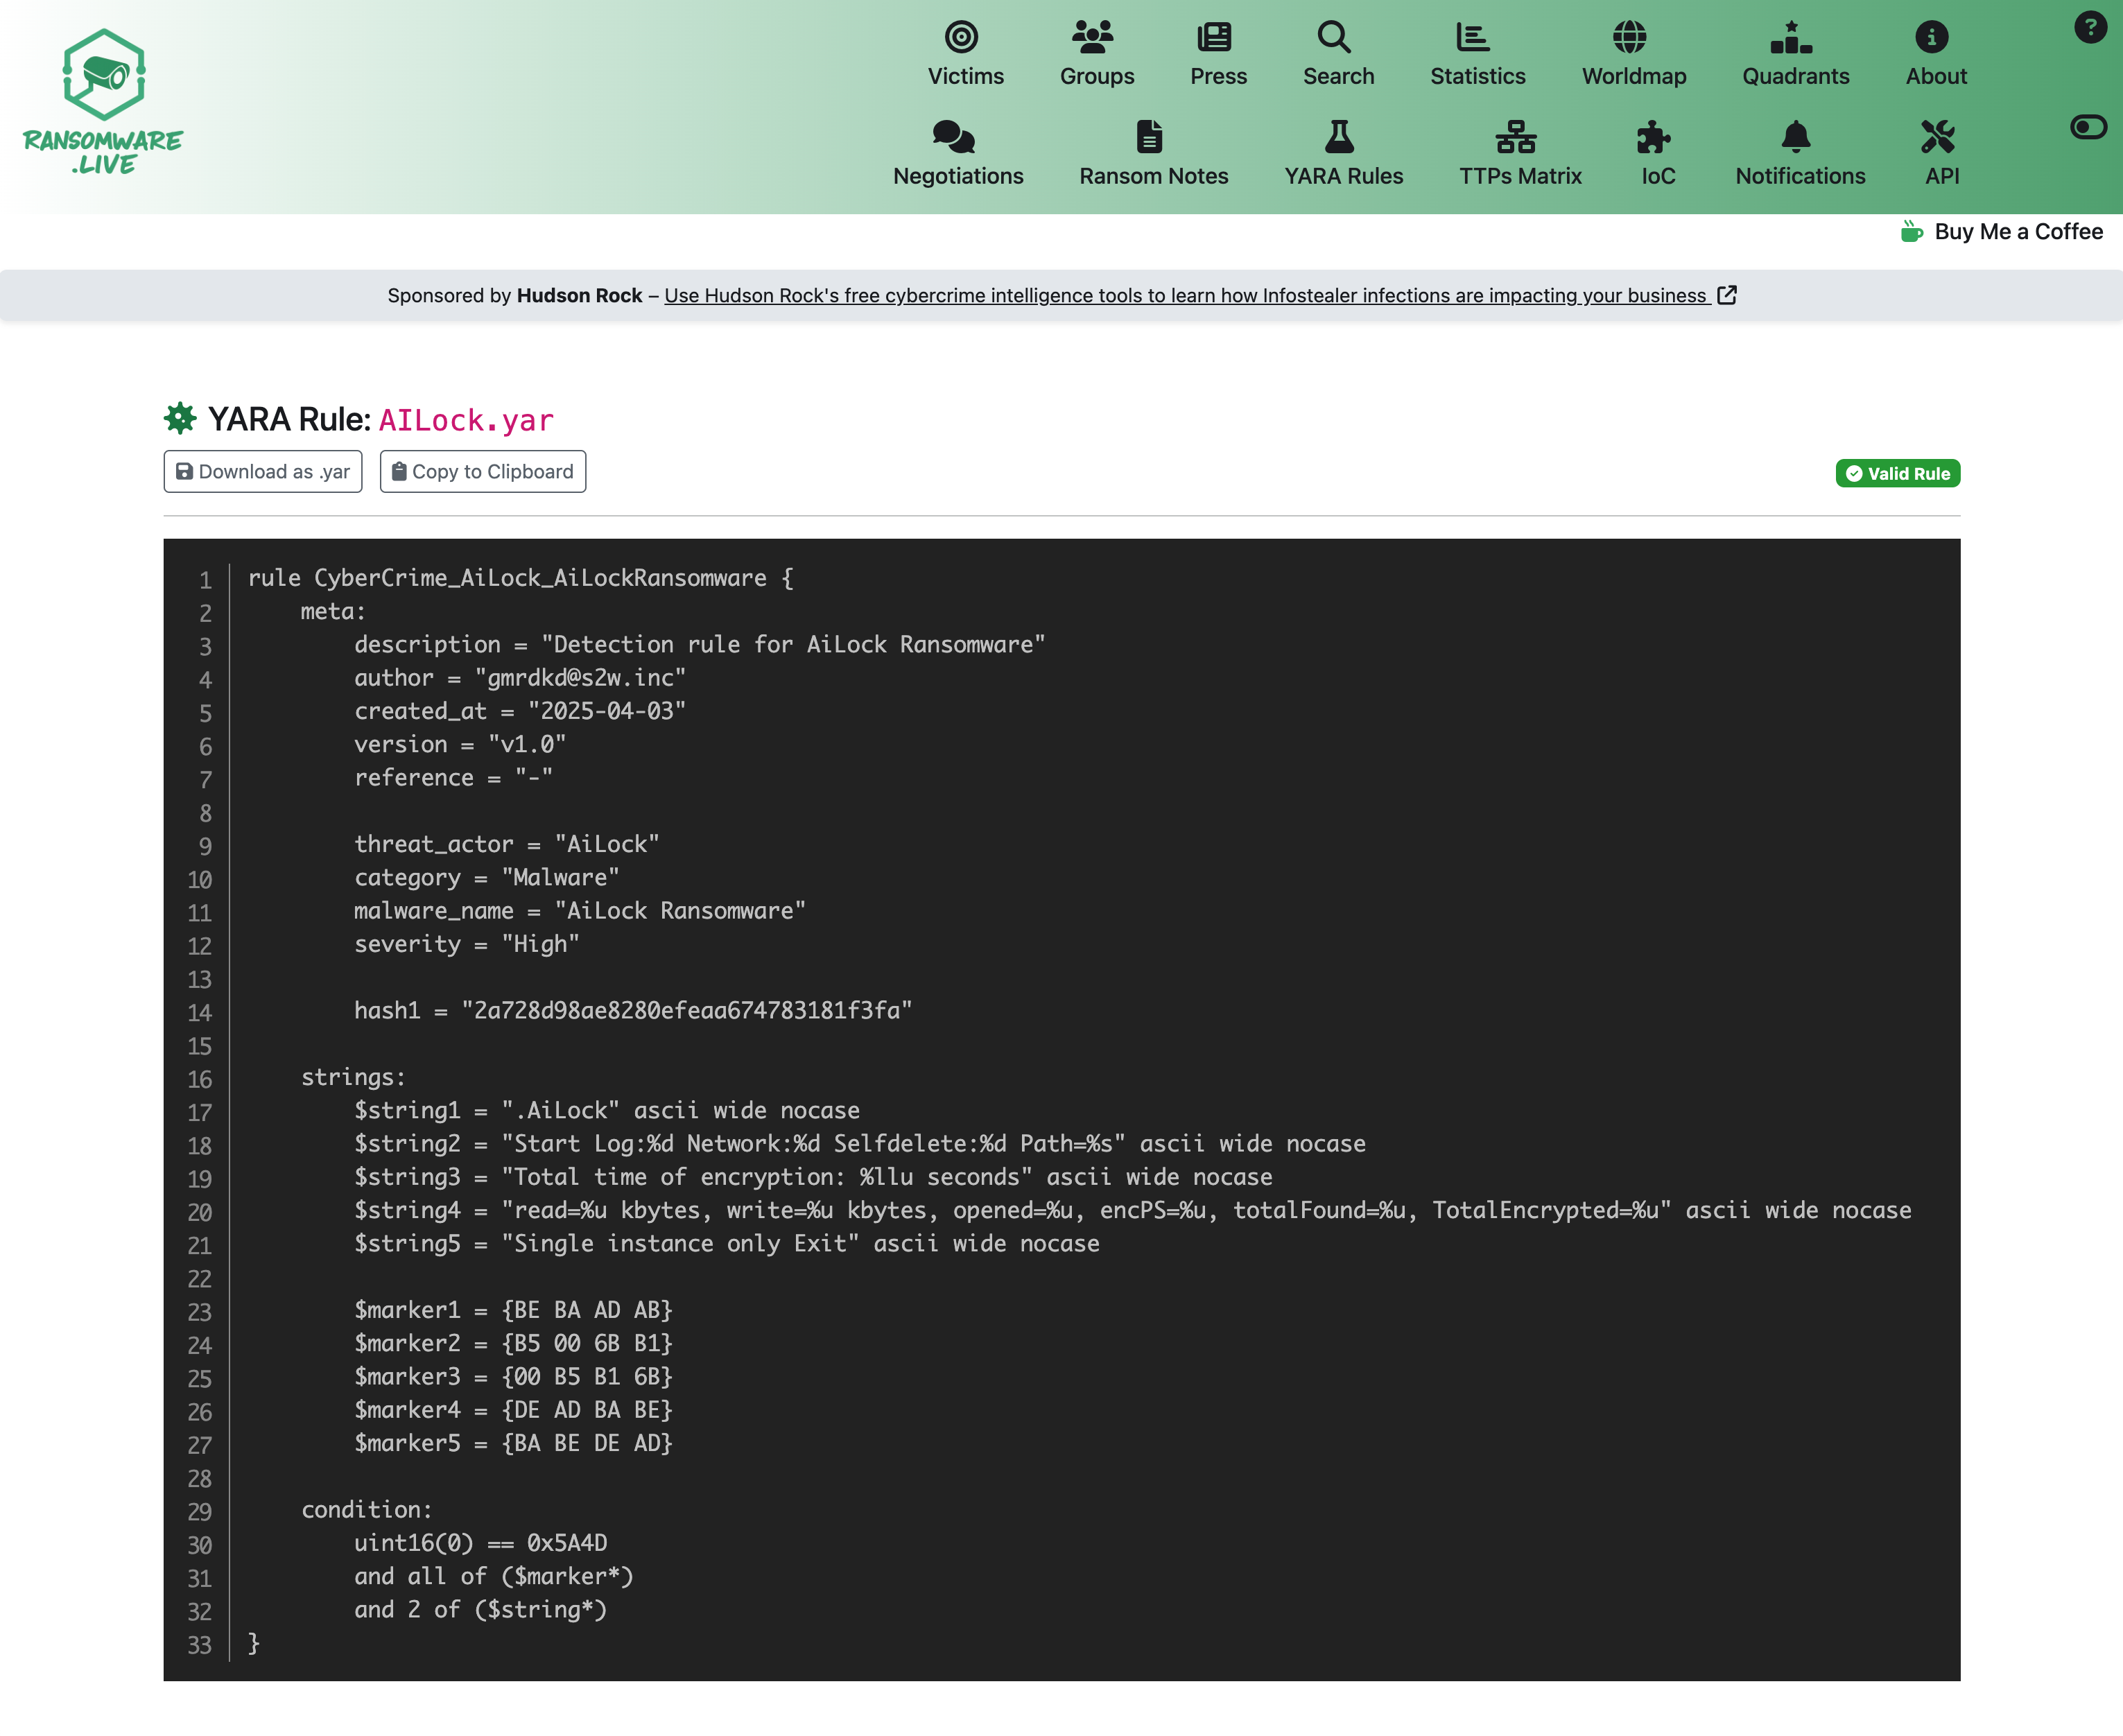The height and width of the screenshot is (1736, 2123).
Task: Toggle dark mode switch in header
Action: (2088, 127)
